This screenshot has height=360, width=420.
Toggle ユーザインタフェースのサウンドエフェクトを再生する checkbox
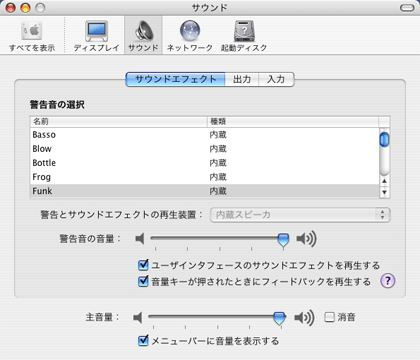[143, 265]
